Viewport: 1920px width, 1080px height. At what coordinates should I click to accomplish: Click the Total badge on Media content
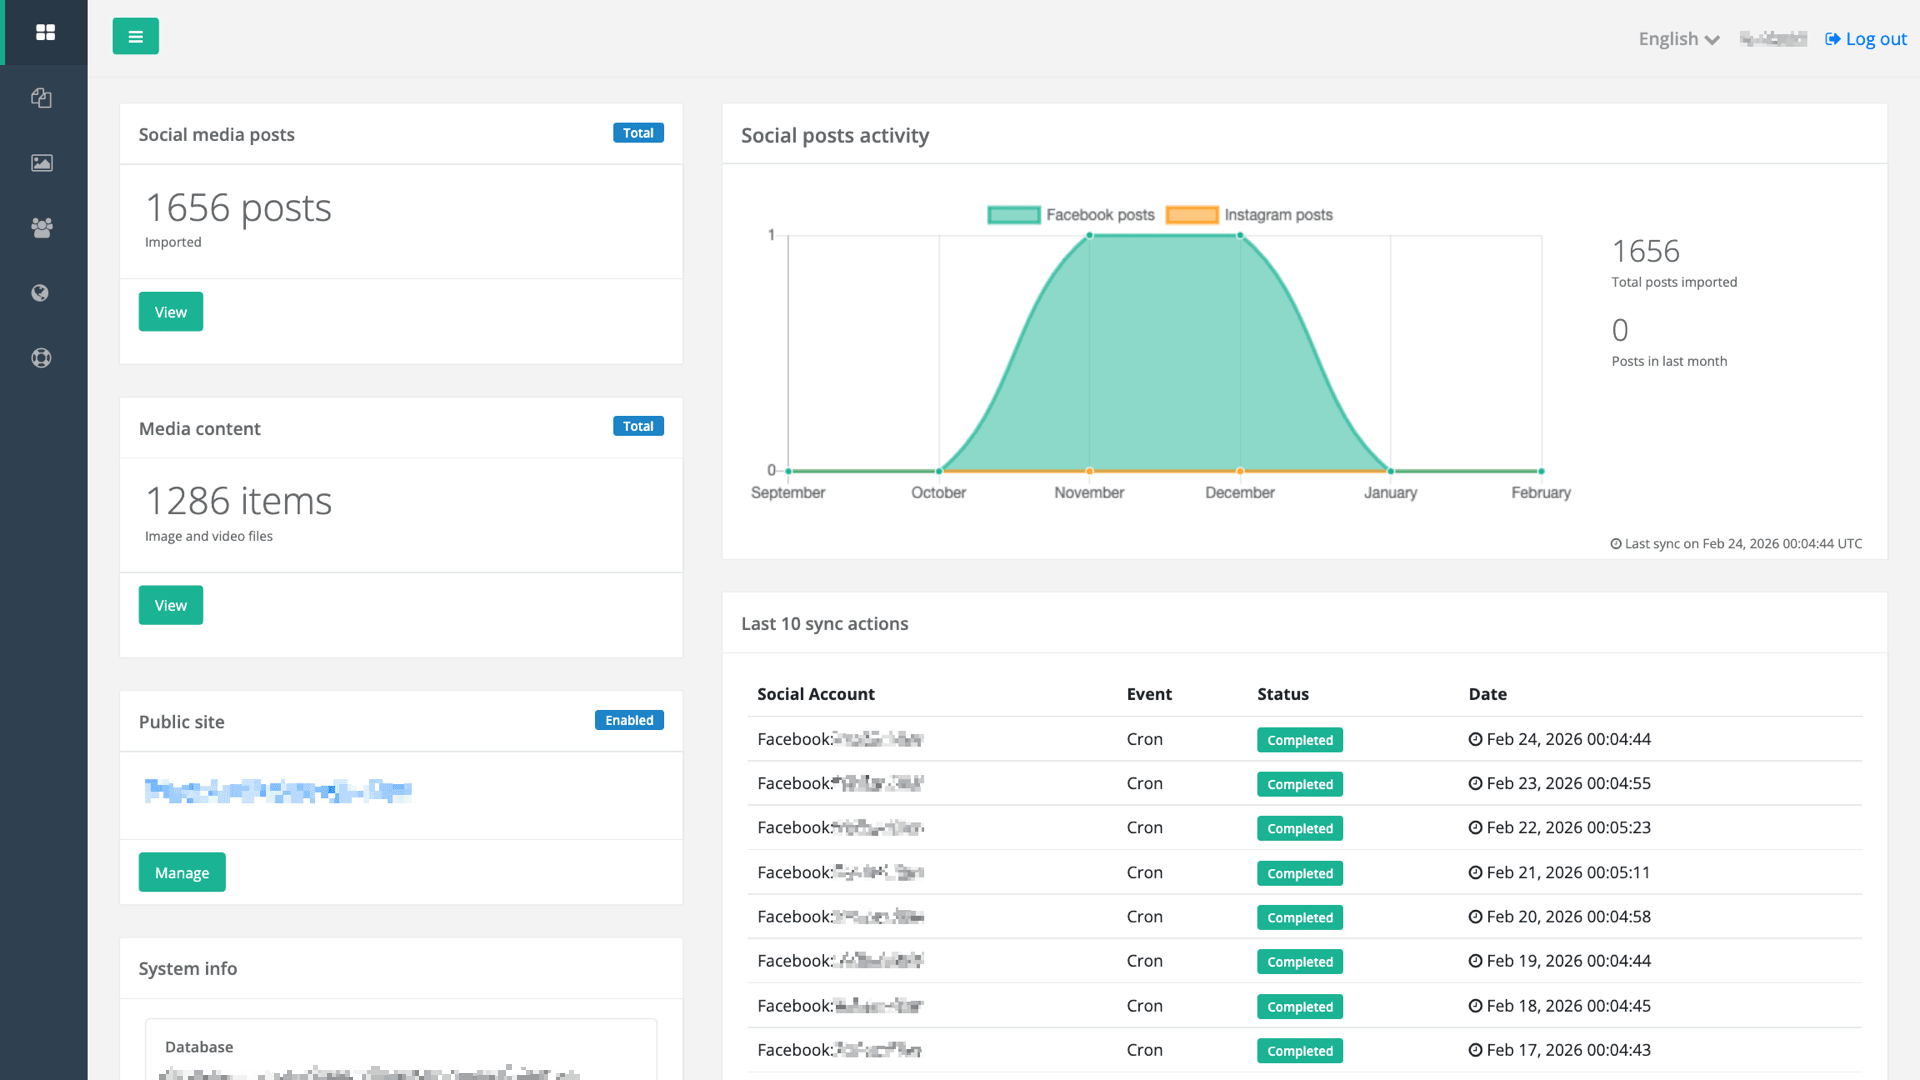pos(638,426)
